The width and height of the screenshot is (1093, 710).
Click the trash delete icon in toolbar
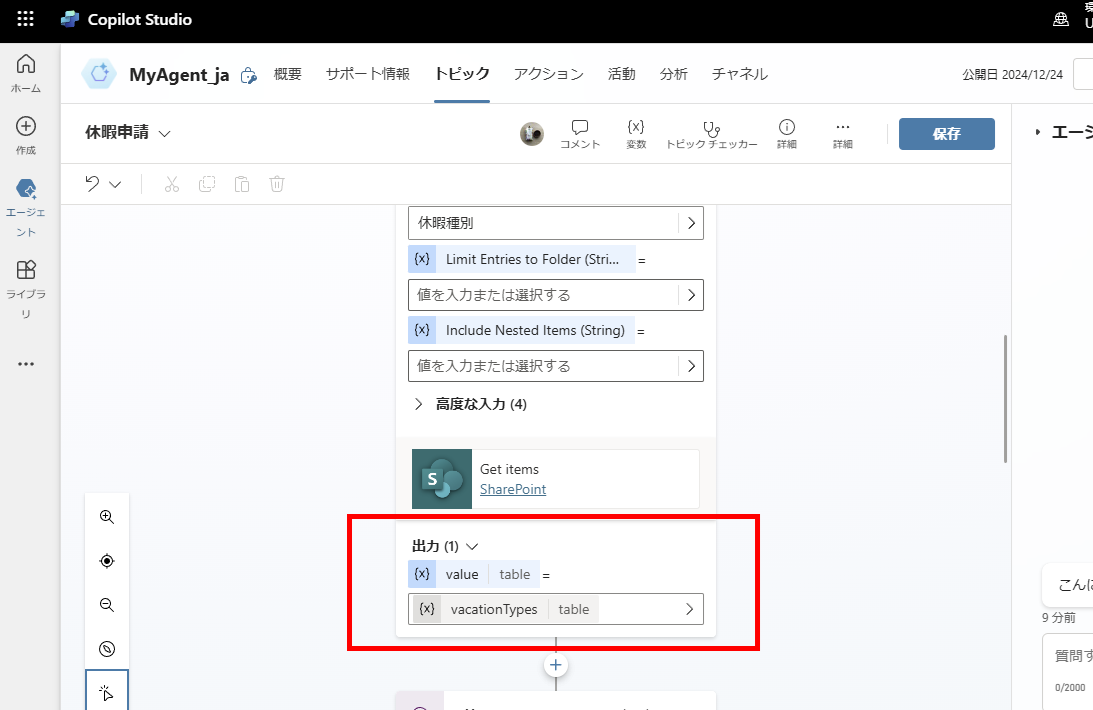(276, 184)
